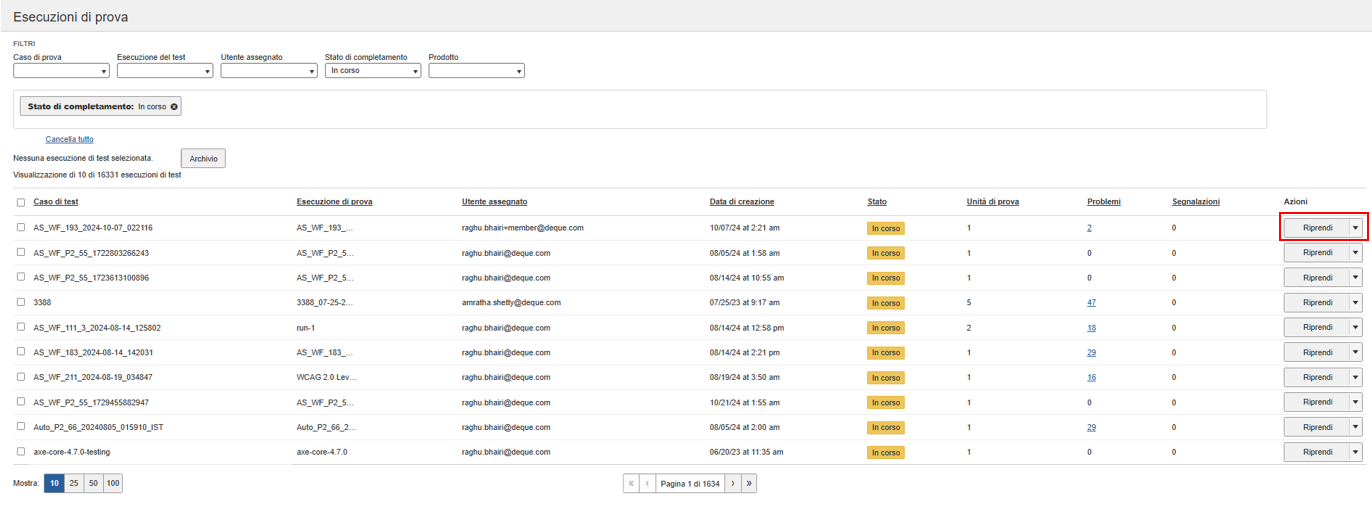The width and height of the screenshot is (1372, 510).
Task: Open action arrow for row 3388
Action: [x=1355, y=302]
